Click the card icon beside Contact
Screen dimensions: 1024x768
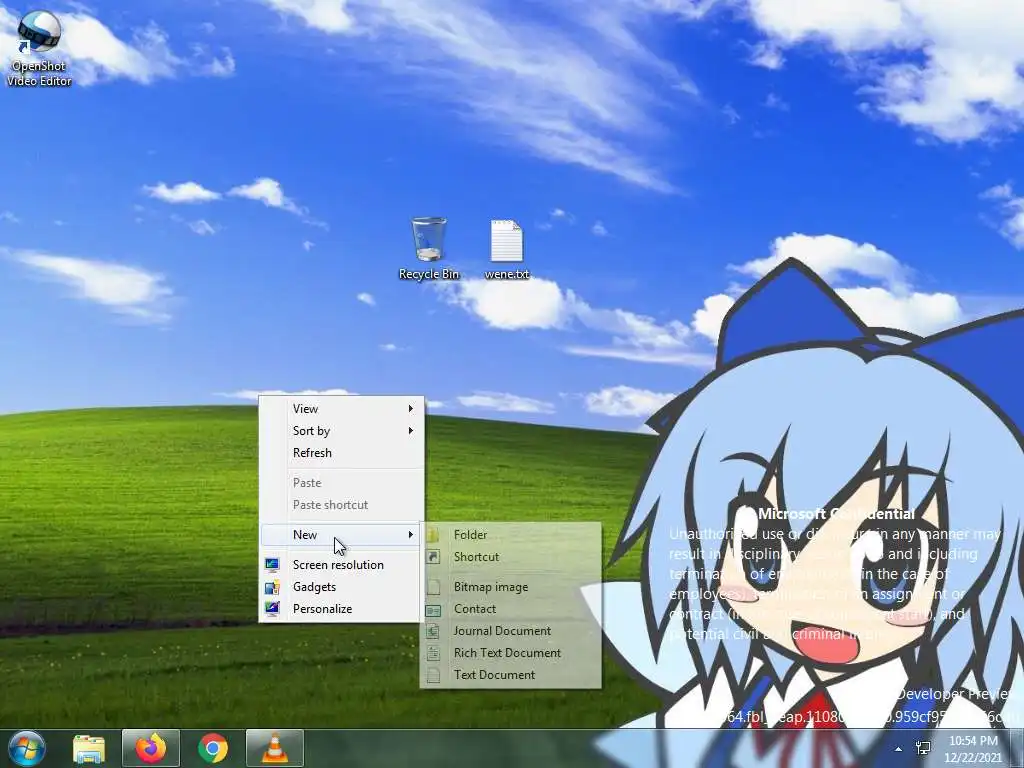point(433,610)
